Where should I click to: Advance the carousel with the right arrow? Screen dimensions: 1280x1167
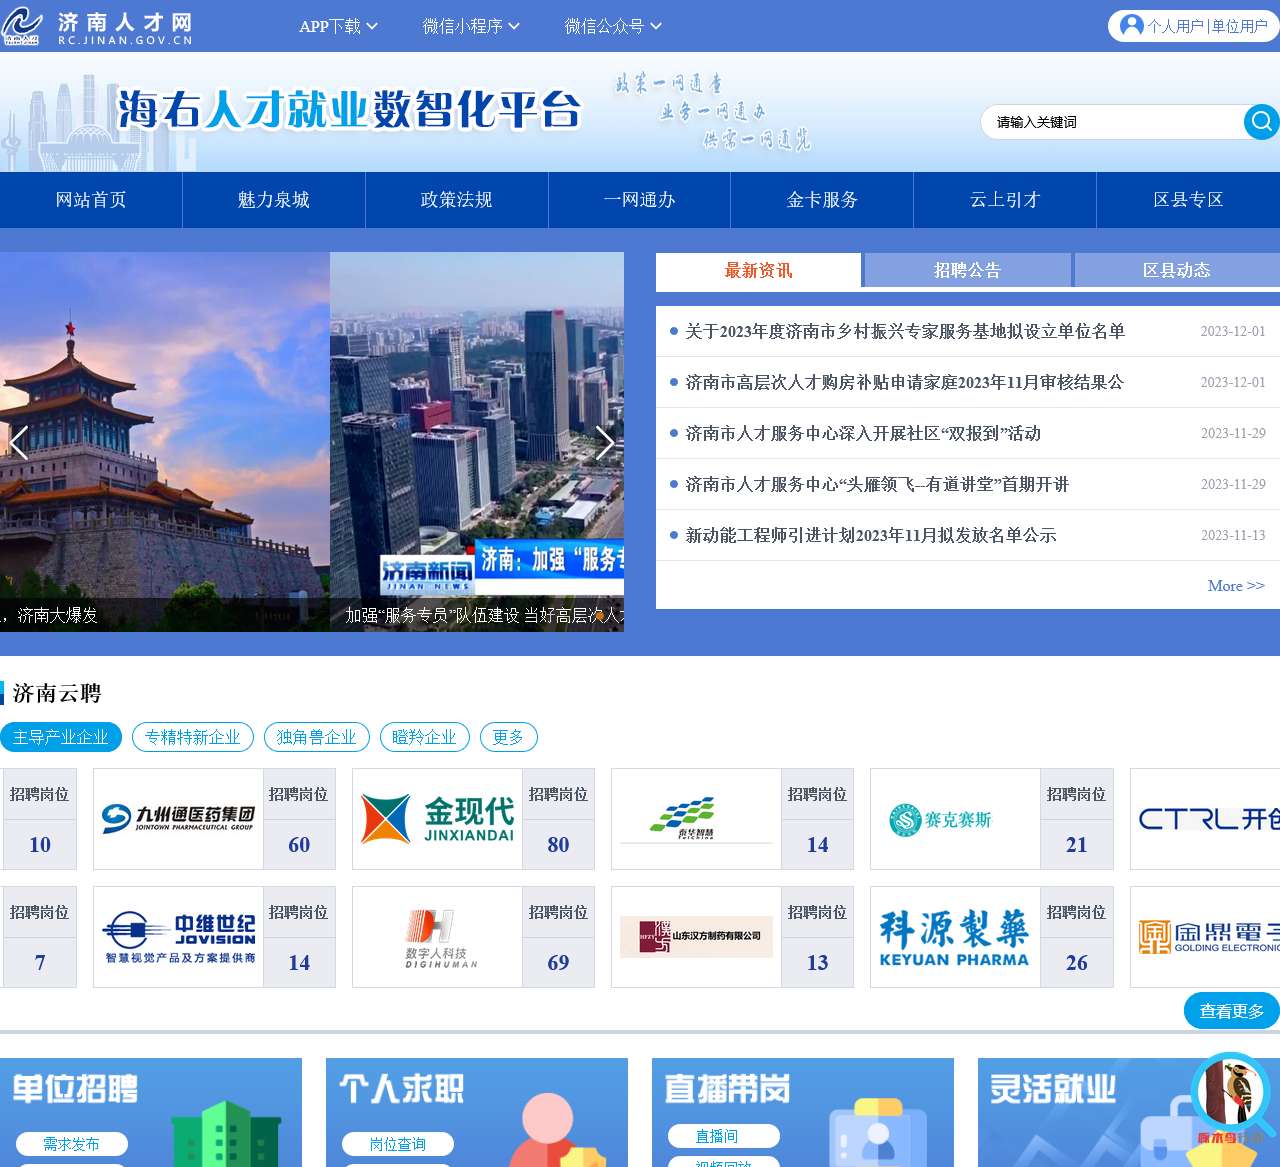pos(605,443)
